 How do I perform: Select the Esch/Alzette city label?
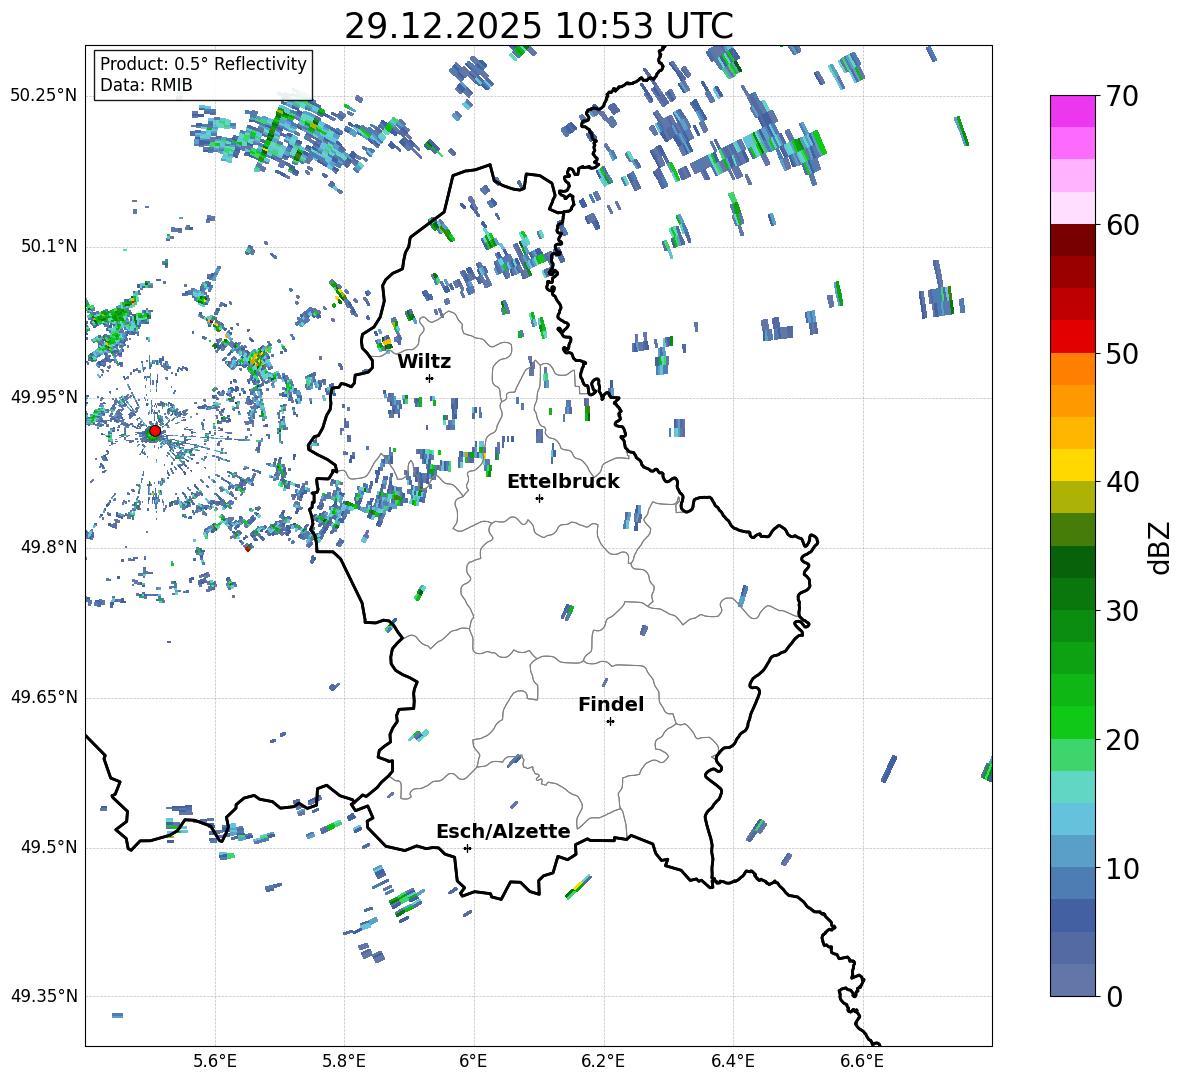click(502, 831)
